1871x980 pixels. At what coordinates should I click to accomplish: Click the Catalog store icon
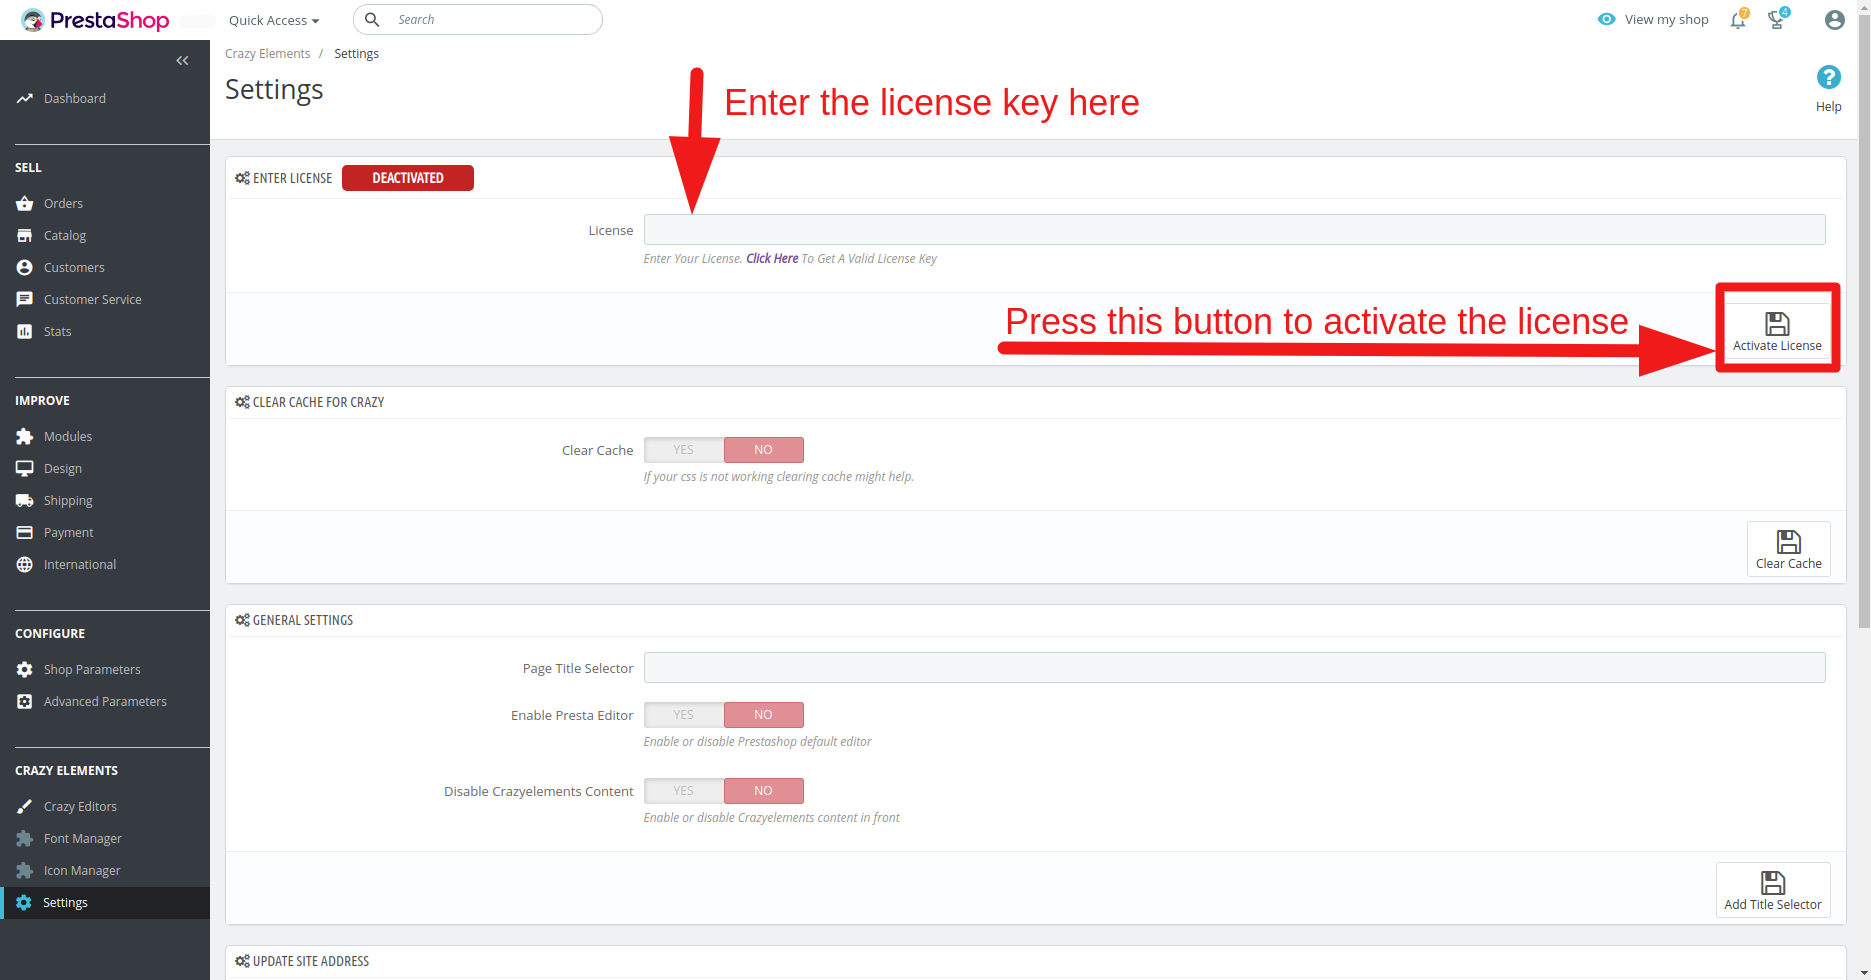(x=25, y=235)
